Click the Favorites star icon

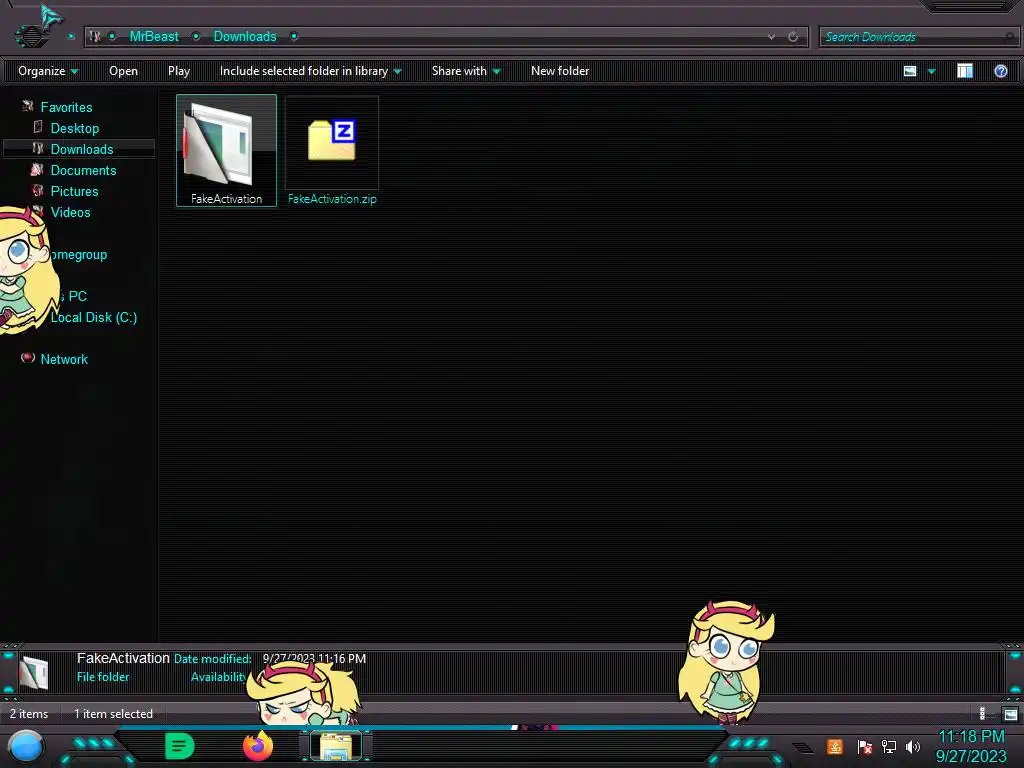(x=27, y=106)
